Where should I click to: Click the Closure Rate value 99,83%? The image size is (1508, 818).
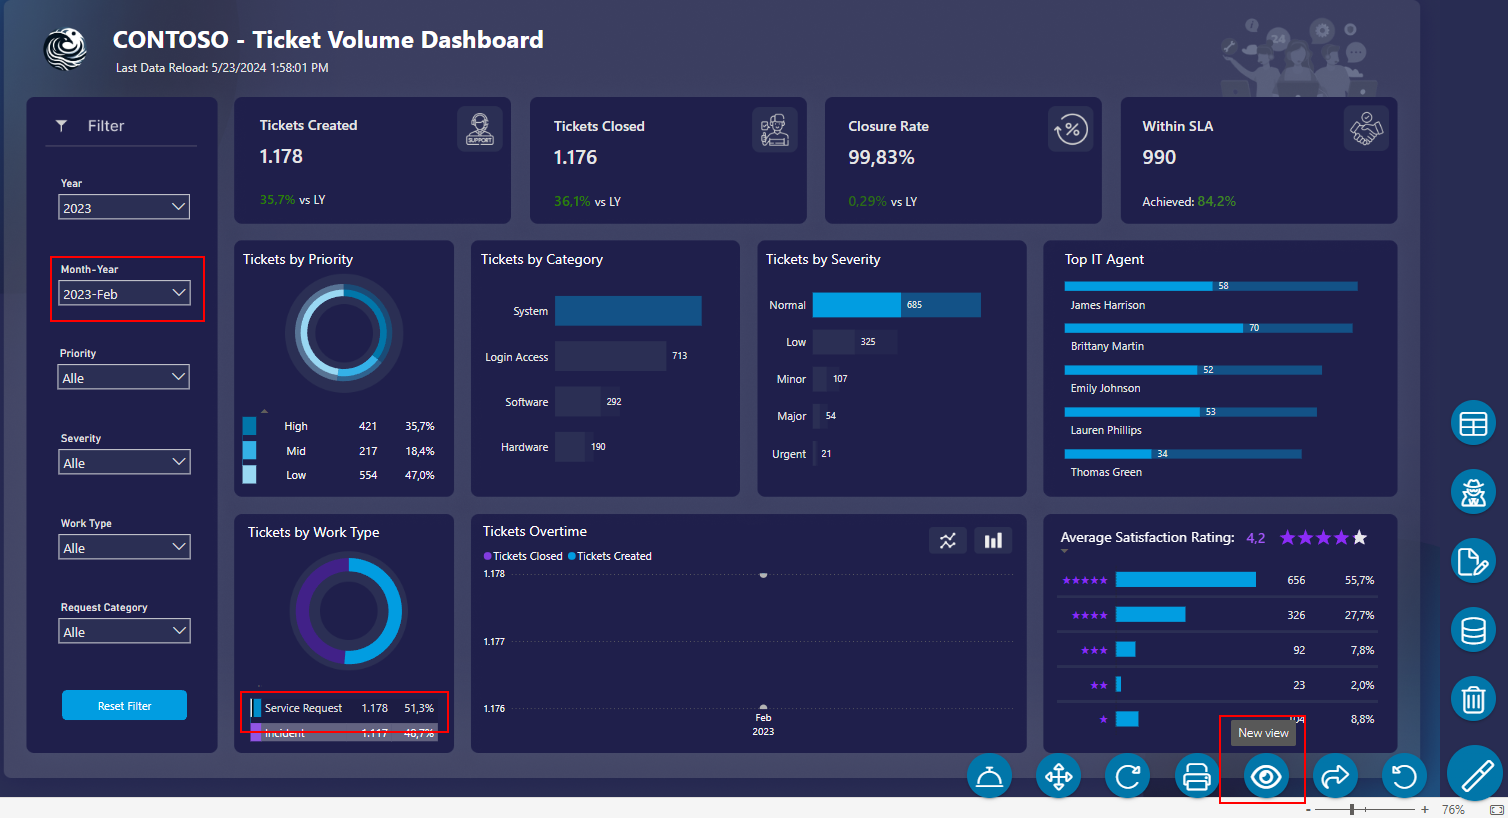point(881,158)
